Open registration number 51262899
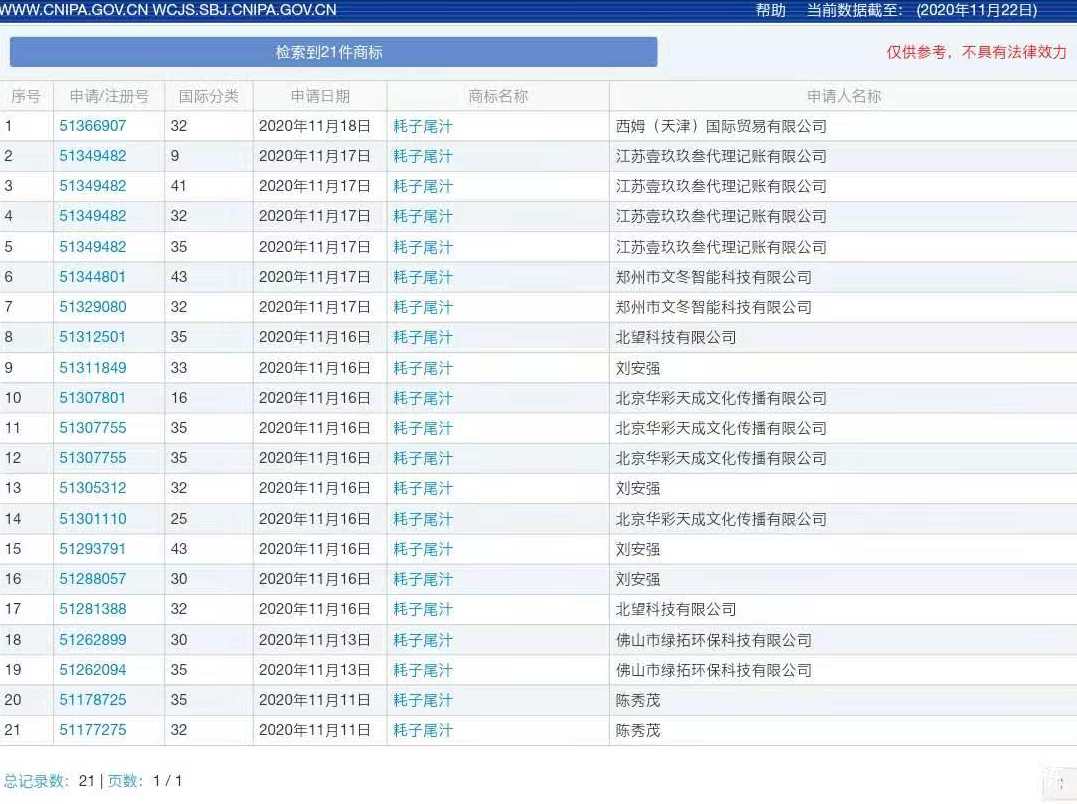Image resolution: width=1077 pixels, height=804 pixels. 93,639
